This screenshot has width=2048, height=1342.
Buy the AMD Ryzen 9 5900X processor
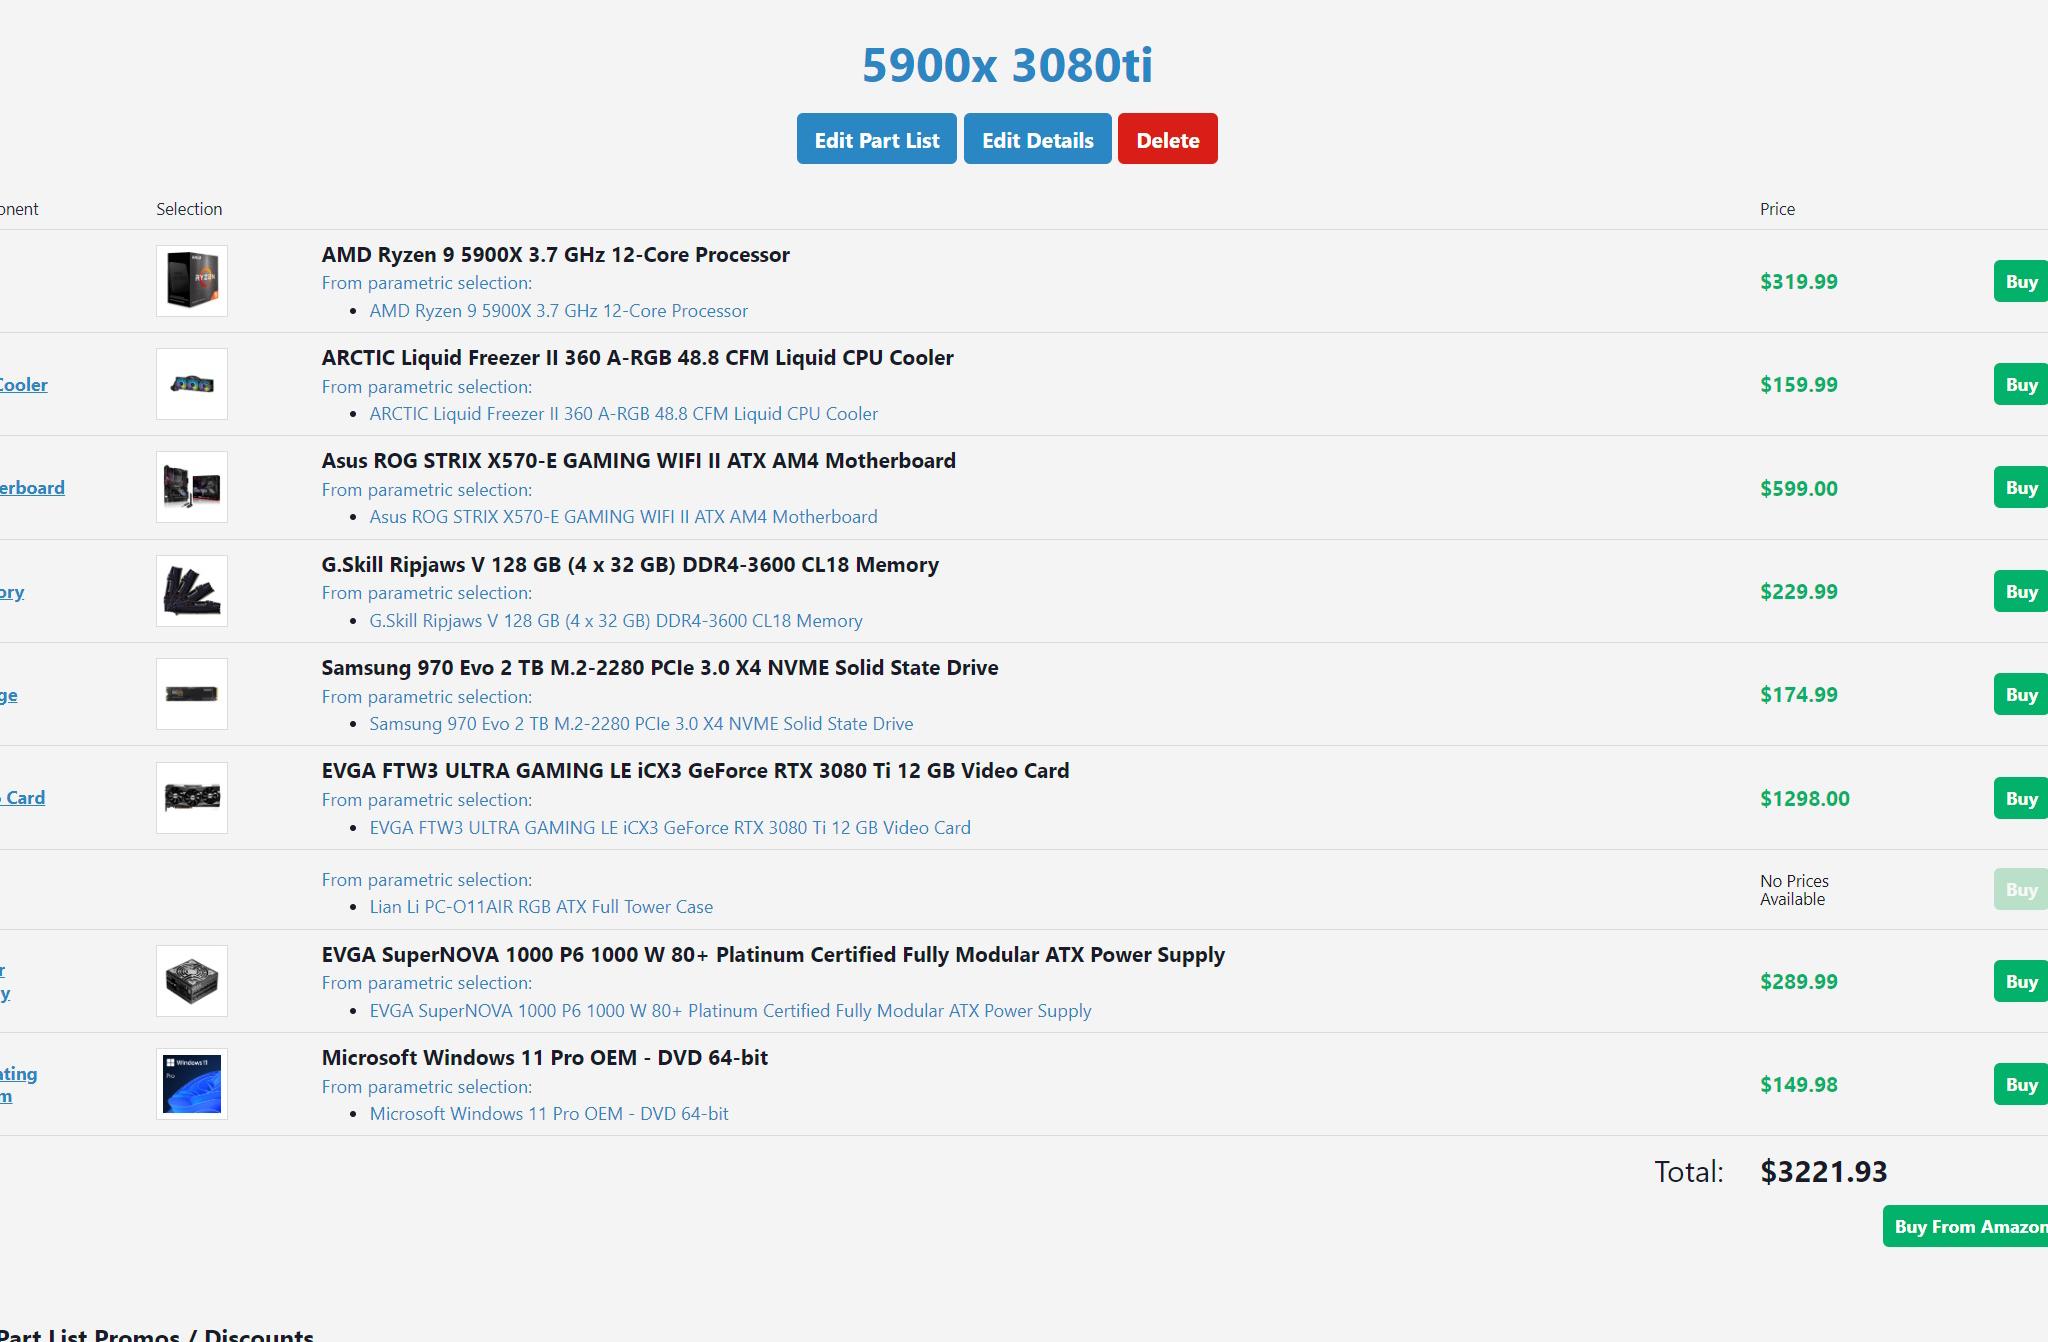2020,282
